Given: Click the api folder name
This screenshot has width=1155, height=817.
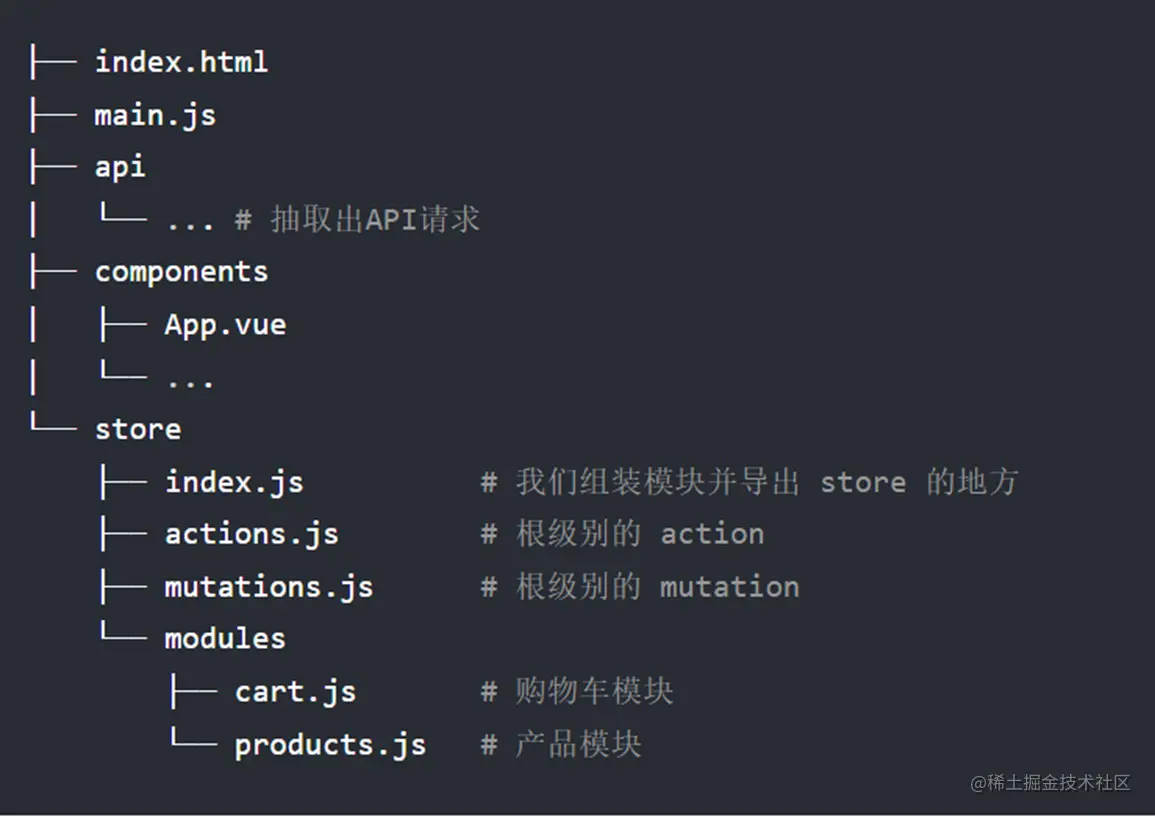Looking at the screenshot, I should point(120,167).
